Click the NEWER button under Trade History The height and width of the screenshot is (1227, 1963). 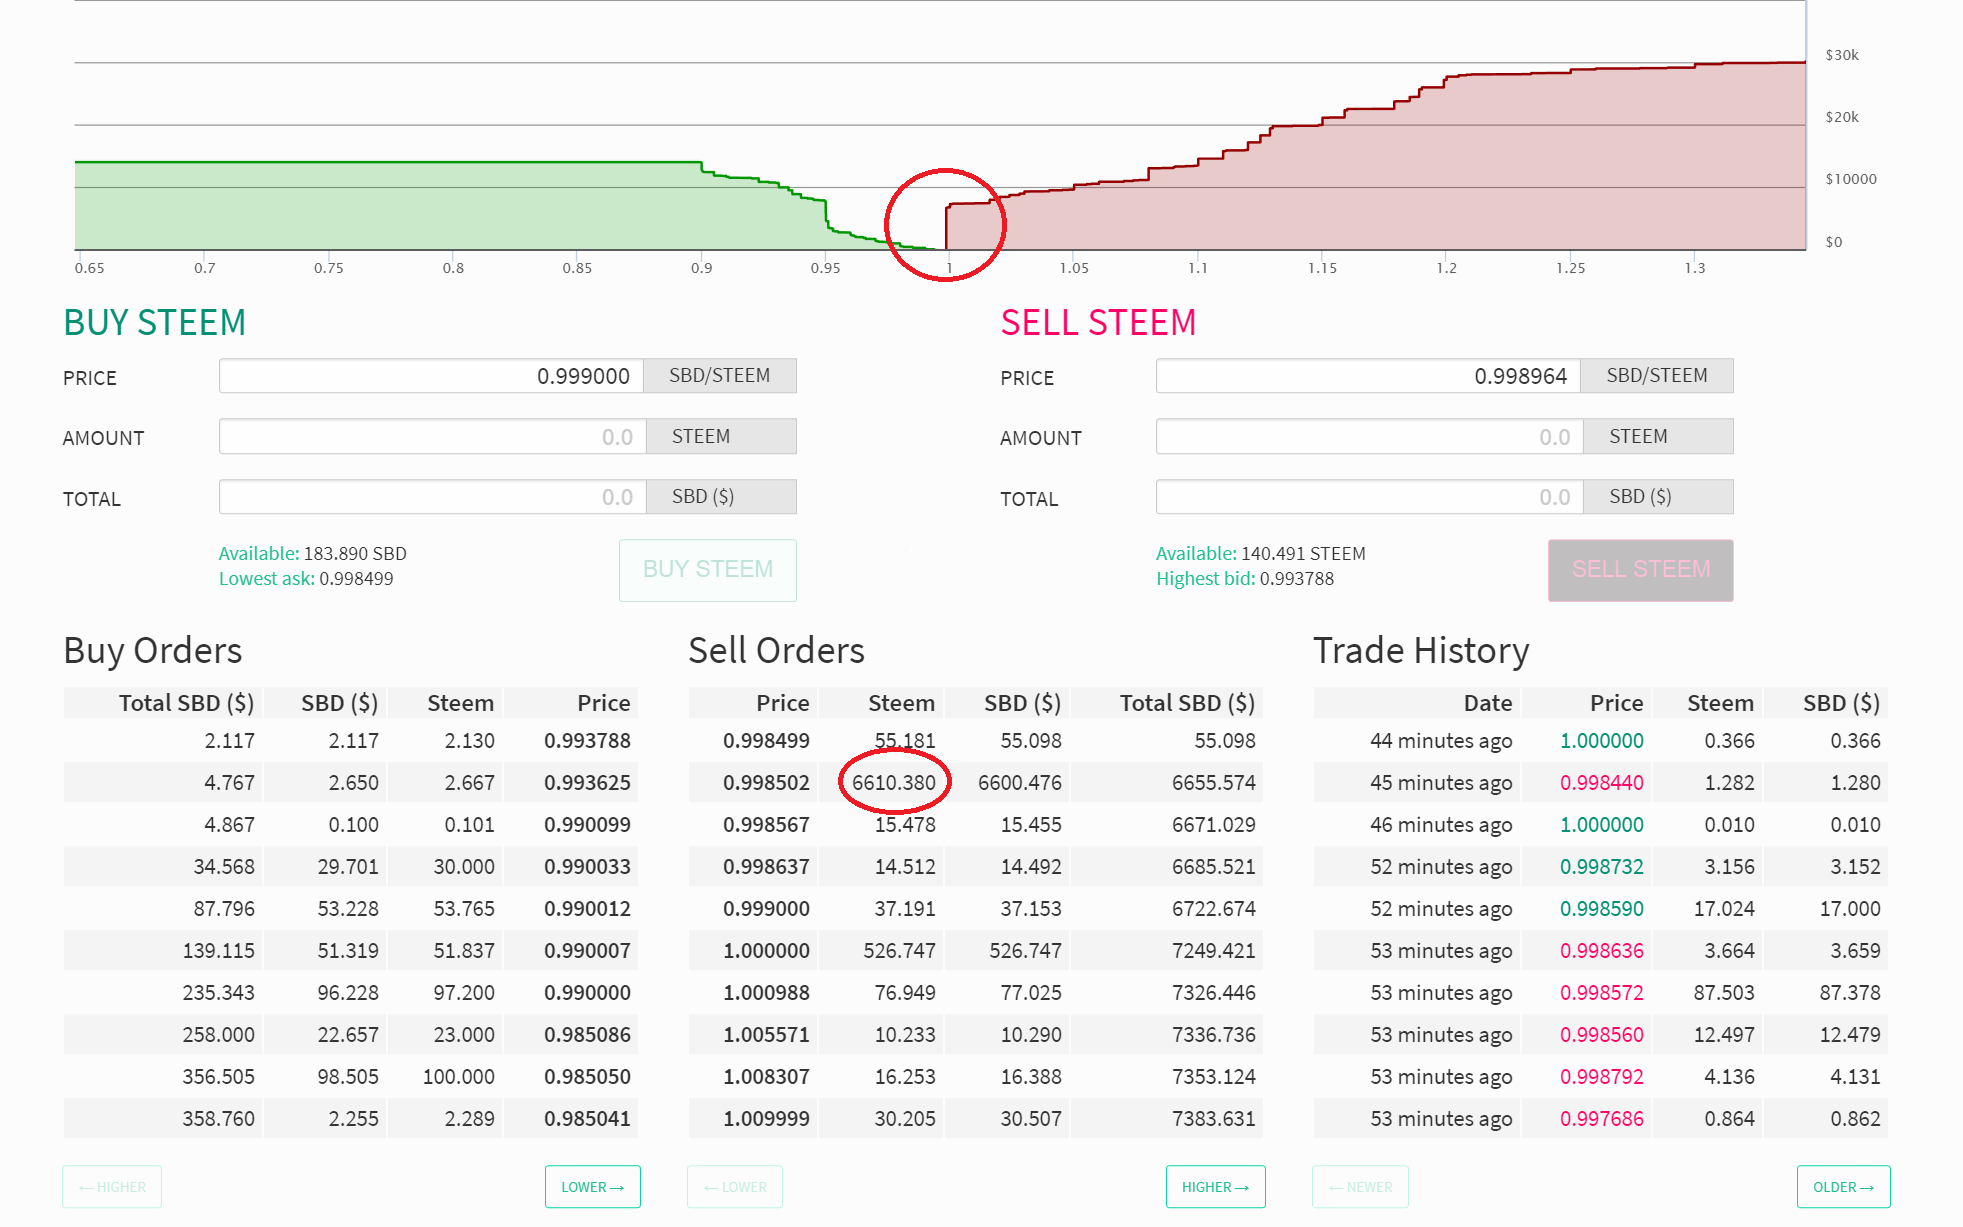tap(1360, 1187)
